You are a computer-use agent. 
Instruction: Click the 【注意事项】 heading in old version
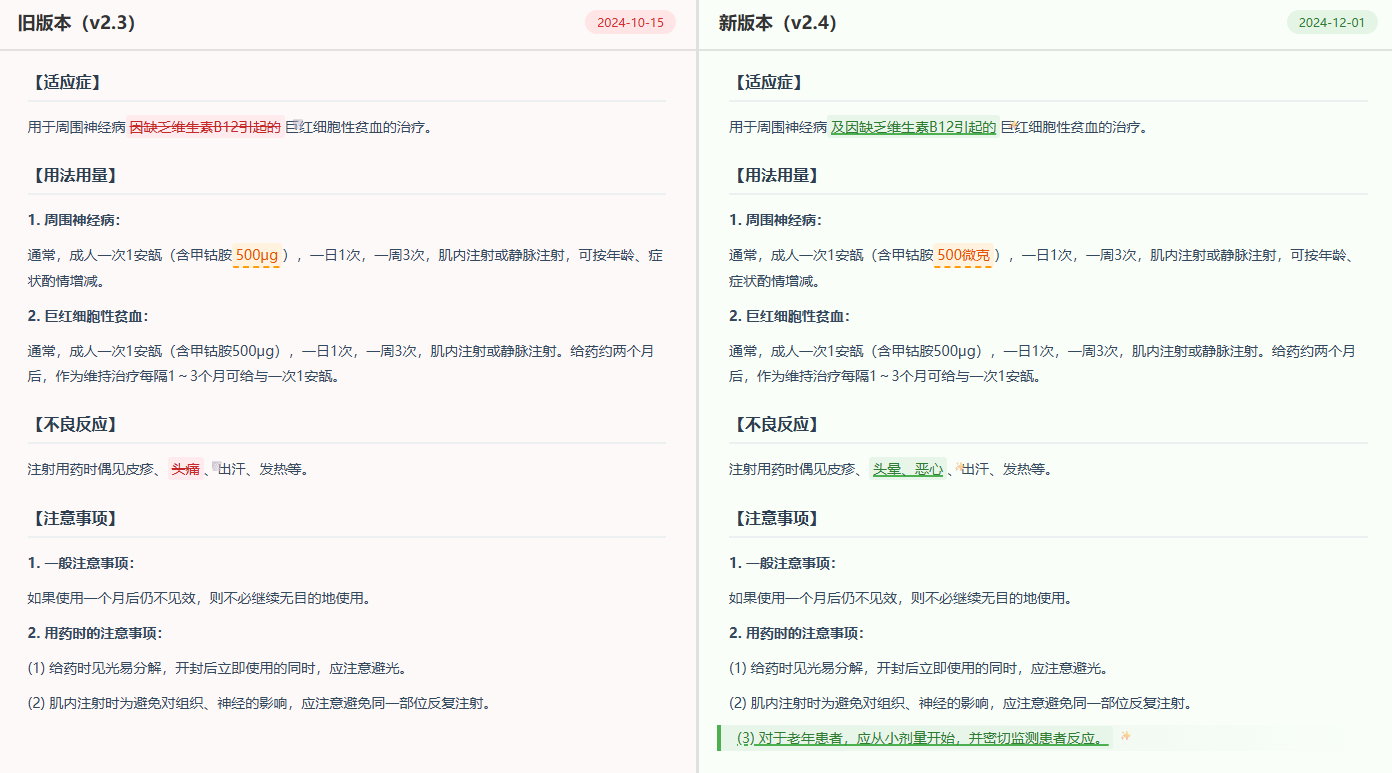(76, 518)
